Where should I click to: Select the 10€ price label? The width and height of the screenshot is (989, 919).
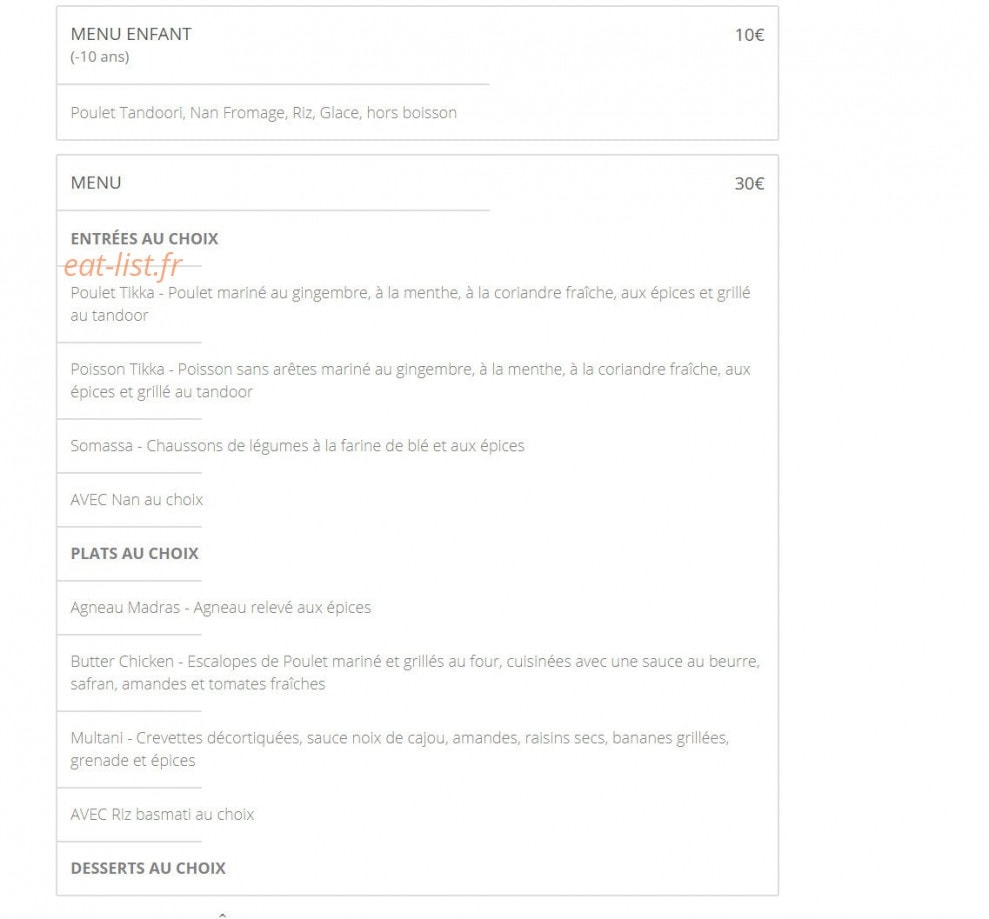click(749, 35)
